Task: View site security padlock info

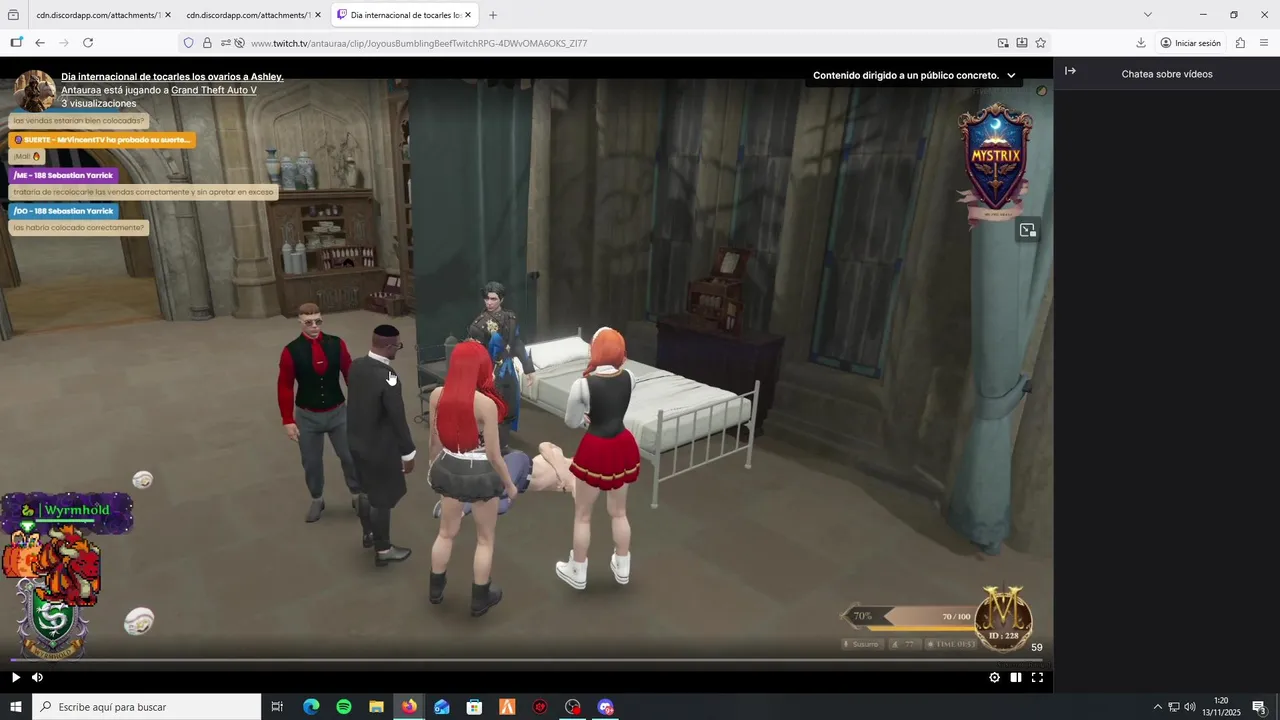Action: (207, 43)
